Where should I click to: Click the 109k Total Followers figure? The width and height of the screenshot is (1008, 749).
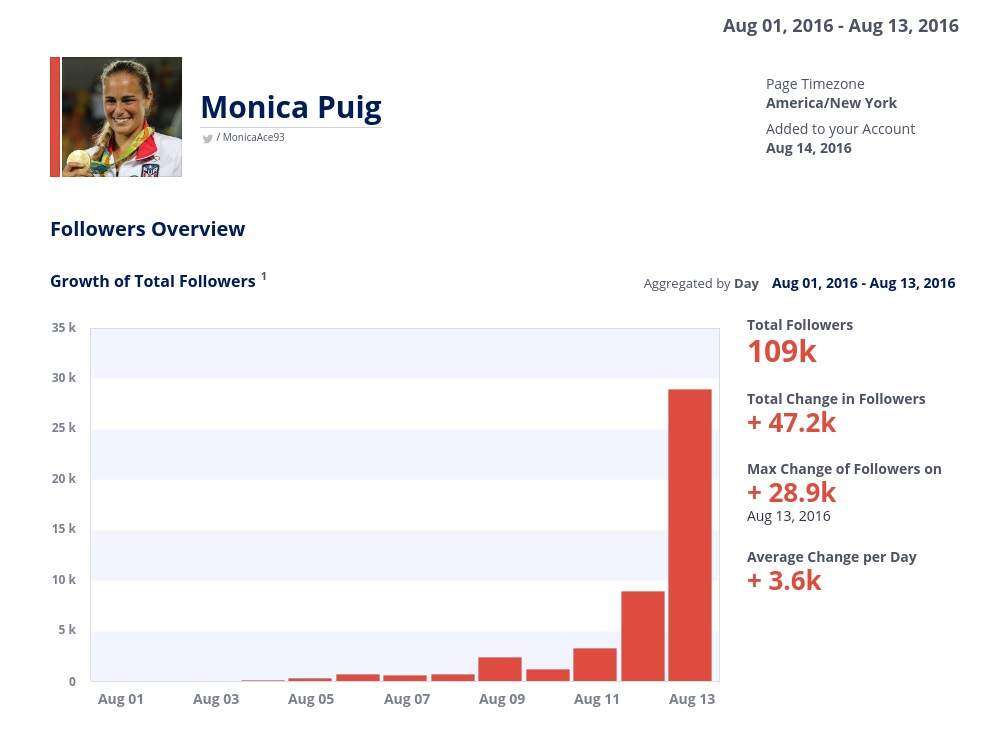tap(782, 352)
